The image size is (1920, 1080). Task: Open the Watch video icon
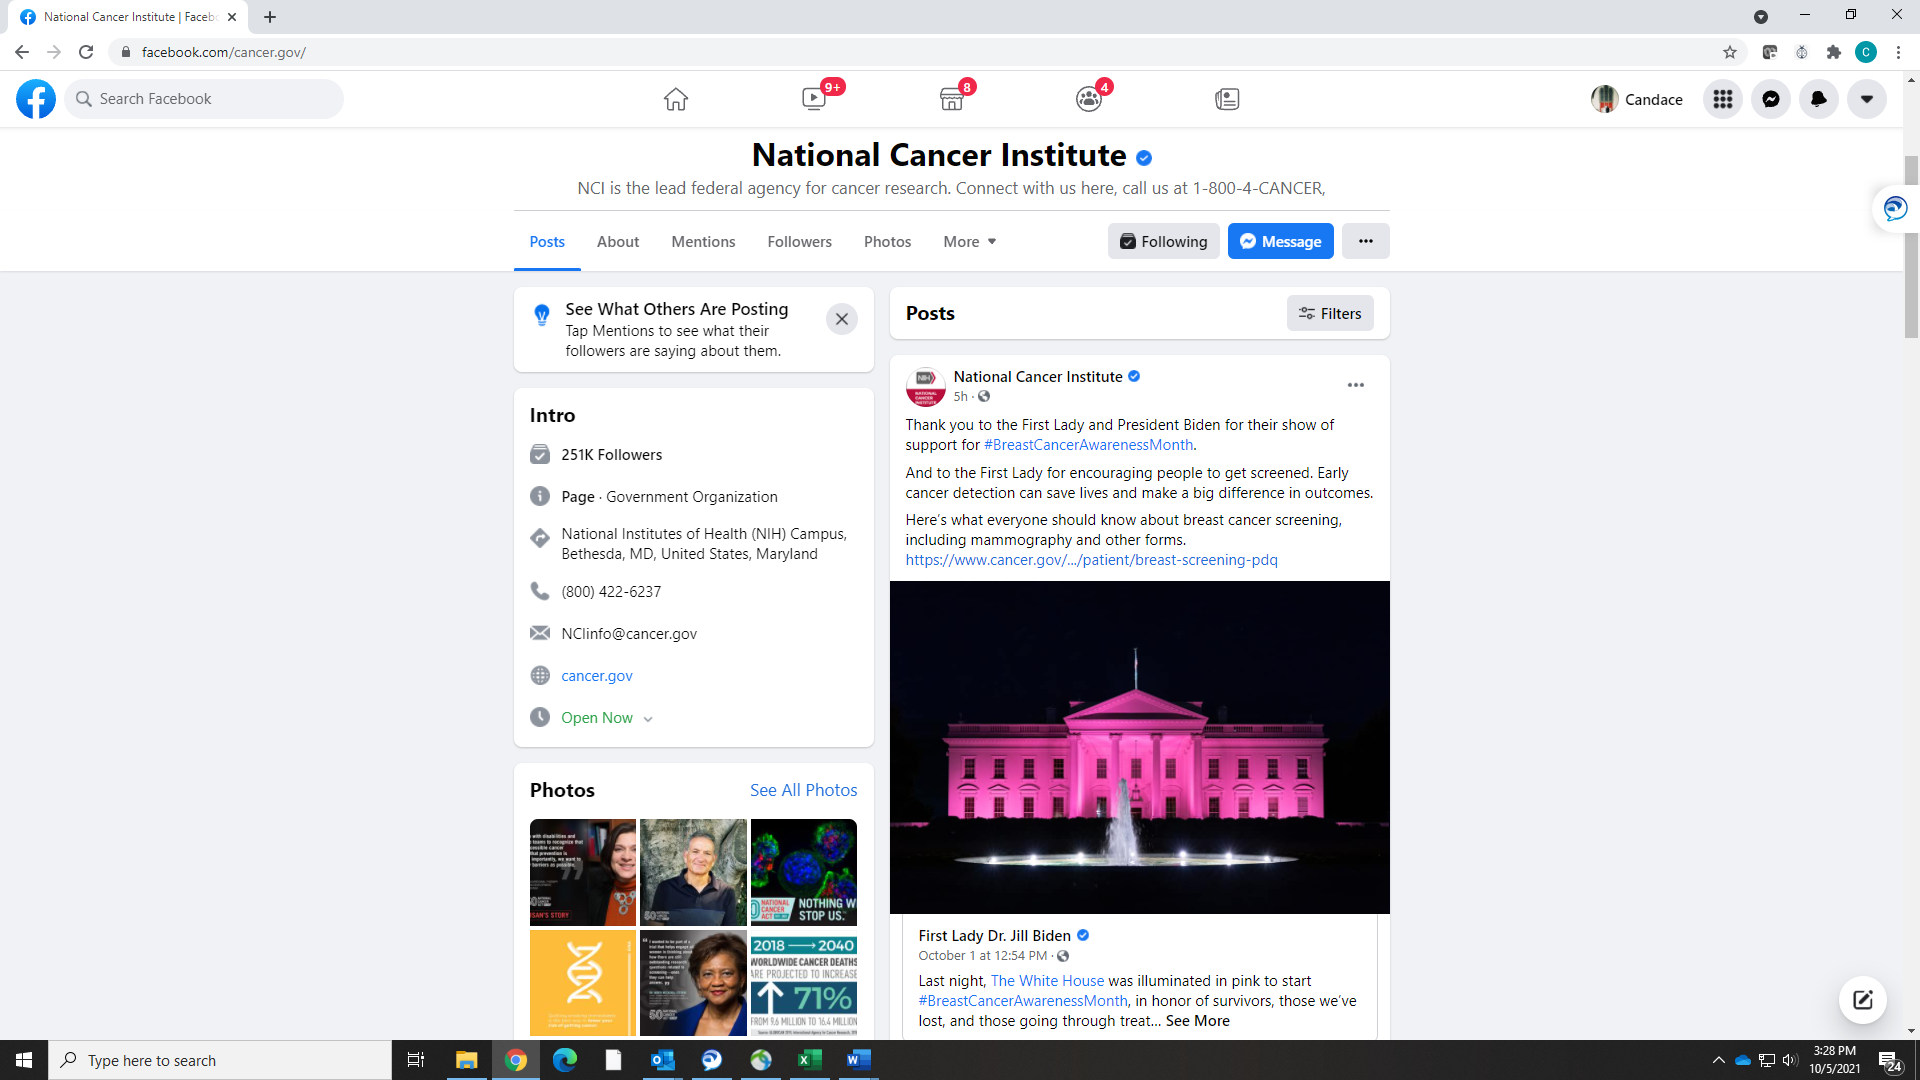point(814,99)
